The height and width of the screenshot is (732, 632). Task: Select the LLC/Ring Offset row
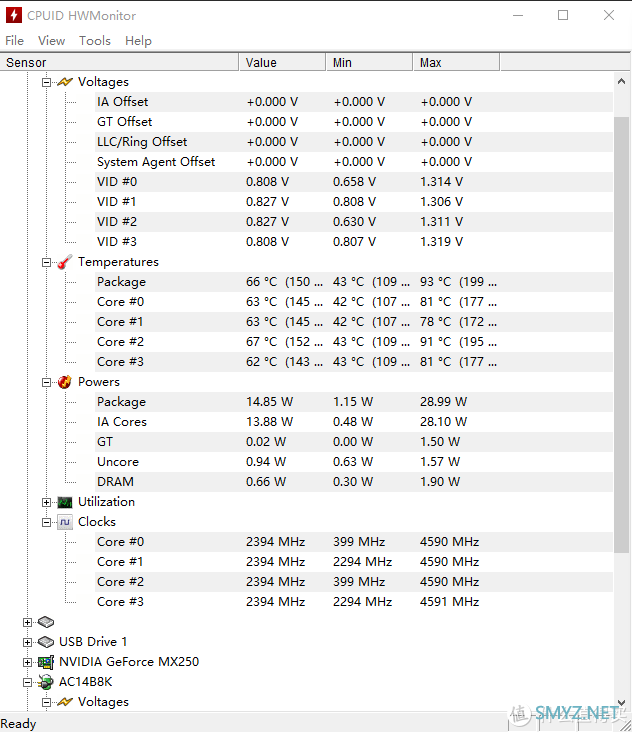(354, 142)
